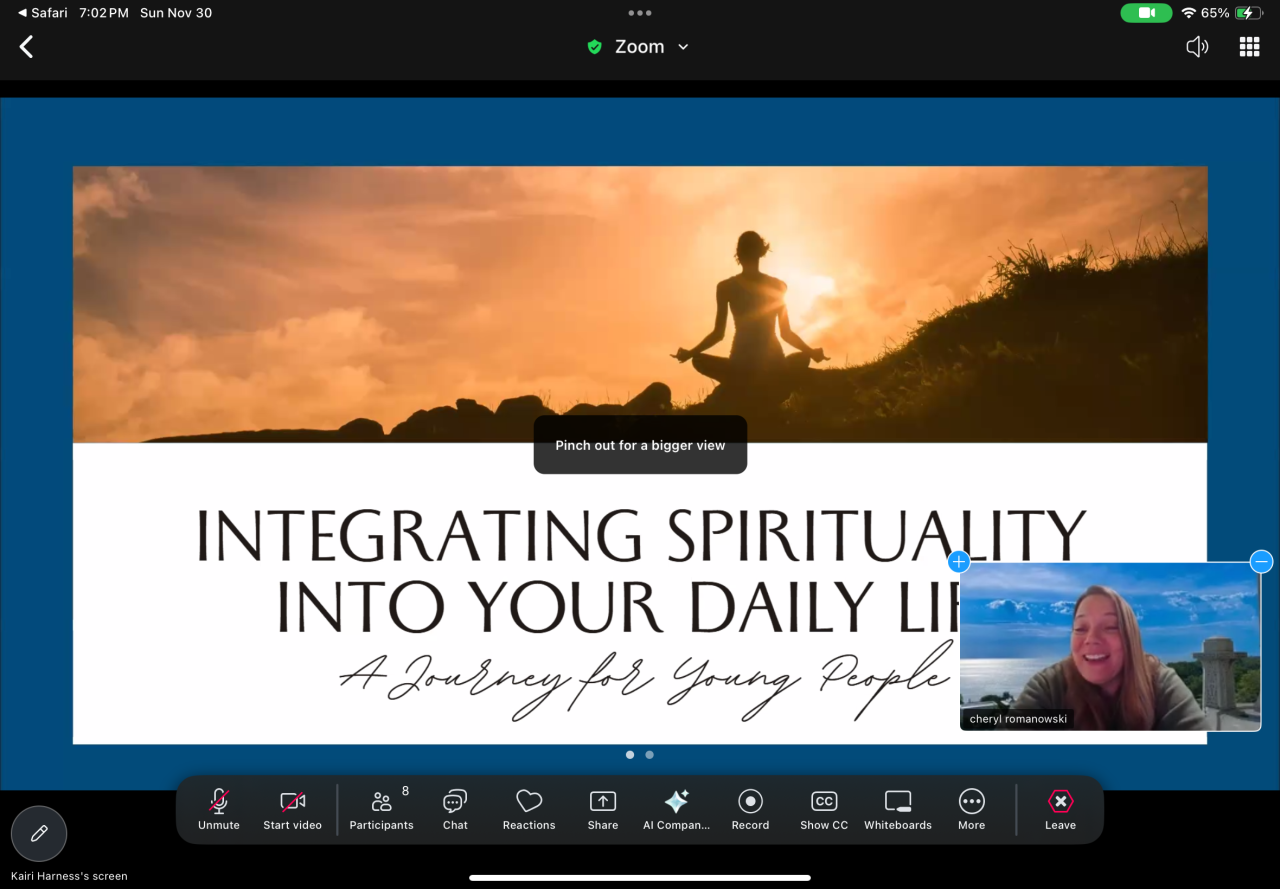Tap the green encryption shield icon
The image size is (1280, 889).
tap(595, 47)
